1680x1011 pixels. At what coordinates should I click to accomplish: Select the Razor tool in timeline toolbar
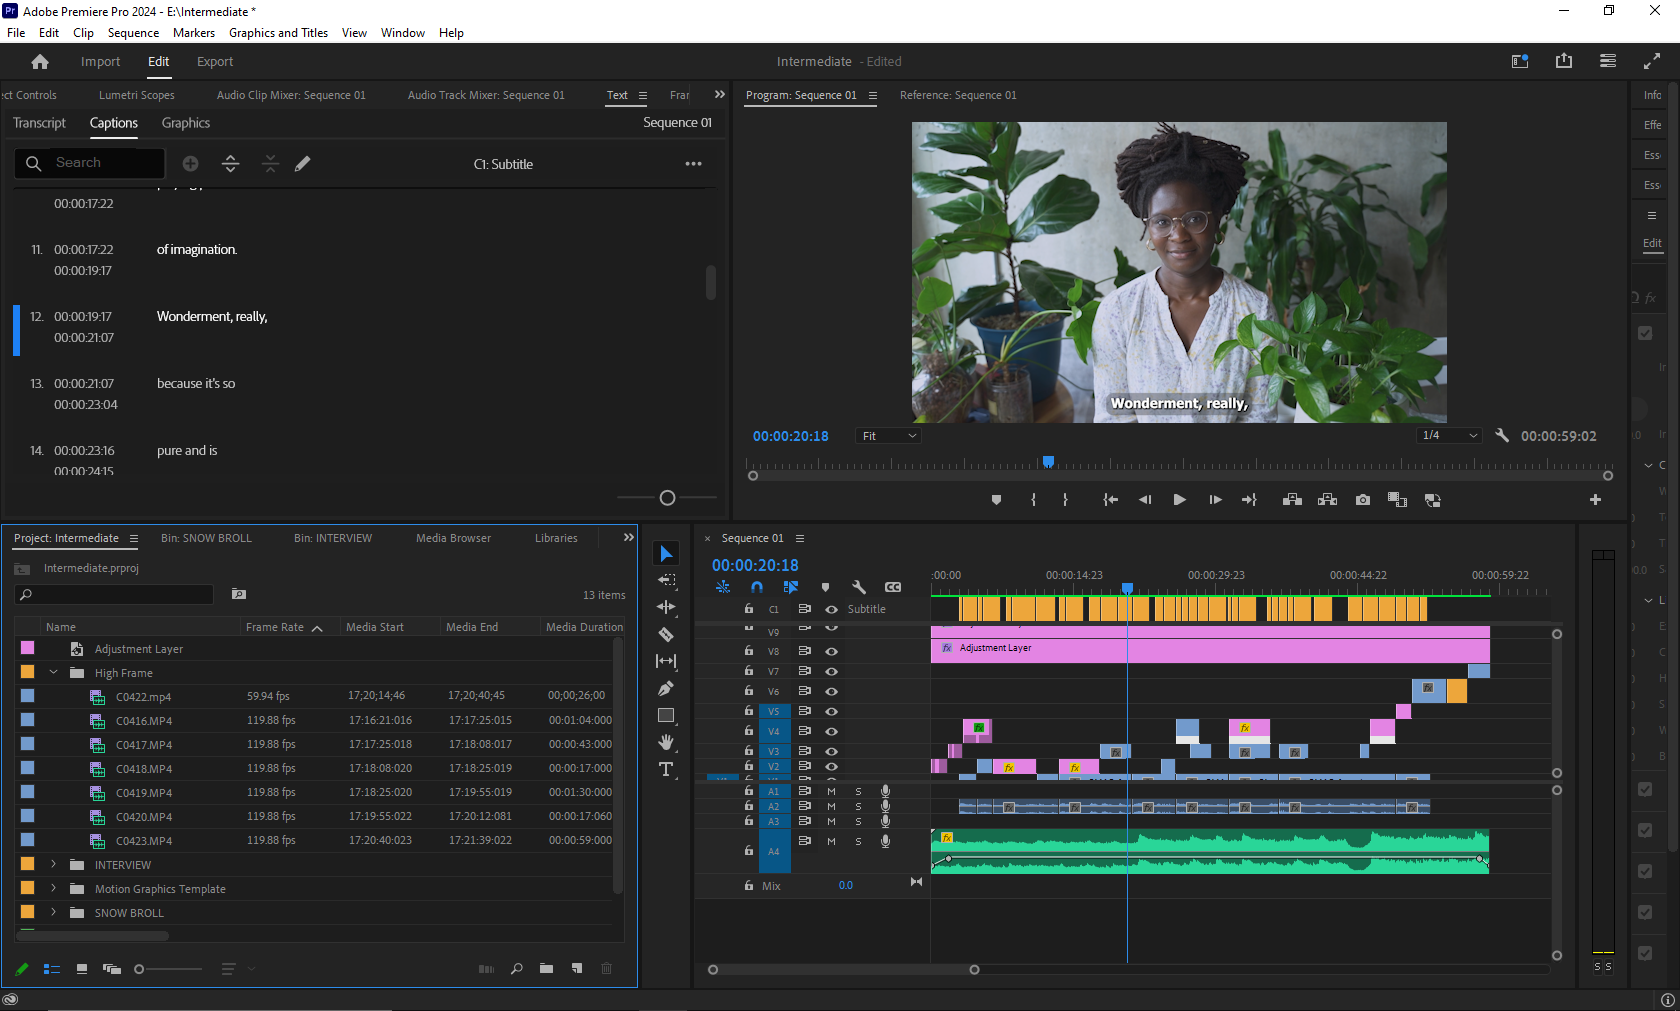click(666, 634)
